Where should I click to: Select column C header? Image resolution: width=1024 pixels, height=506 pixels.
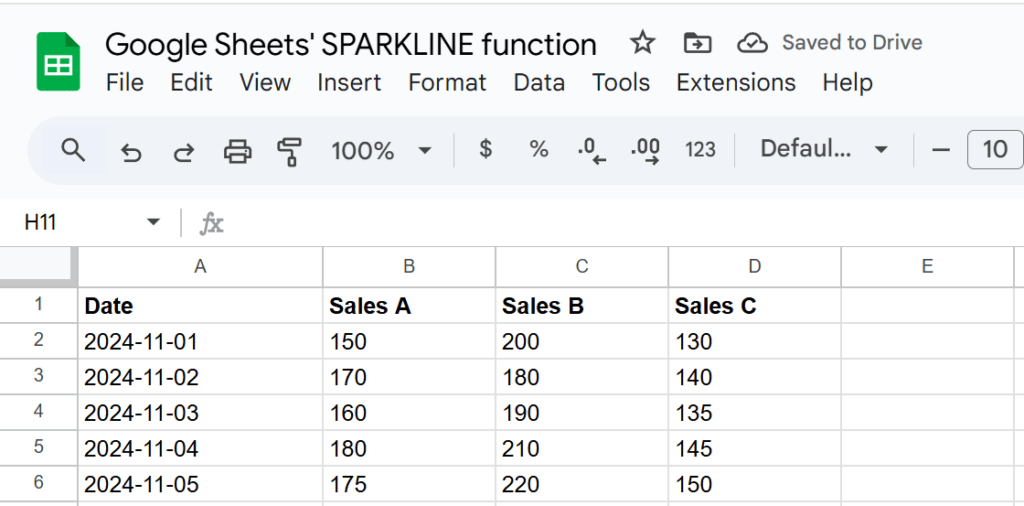(x=582, y=266)
